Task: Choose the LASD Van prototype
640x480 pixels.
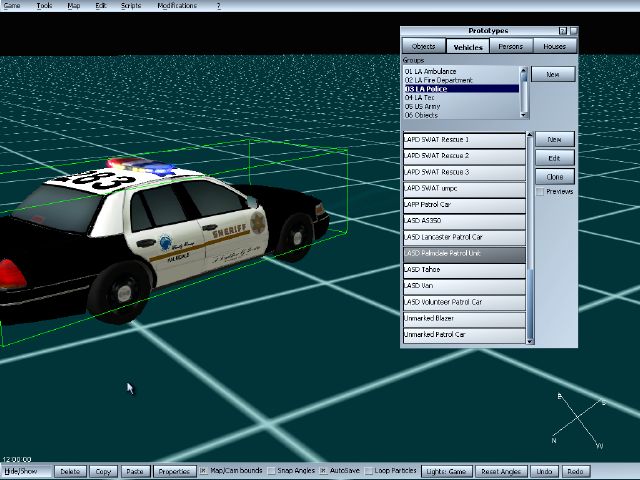Action: [x=464, y=286]
